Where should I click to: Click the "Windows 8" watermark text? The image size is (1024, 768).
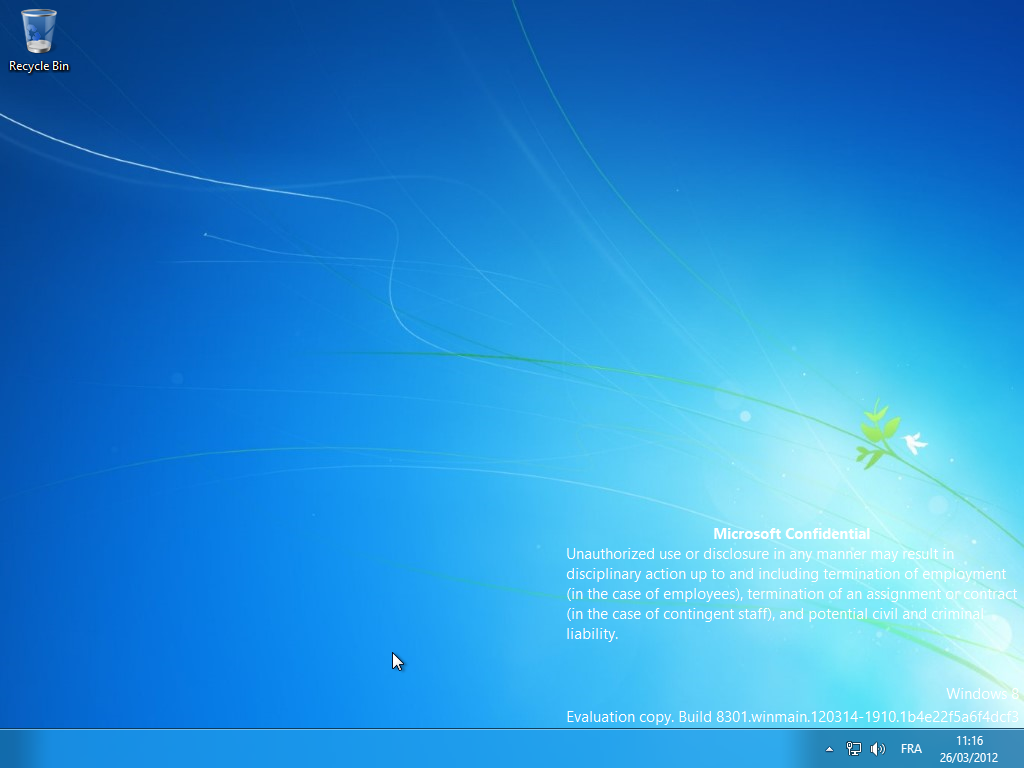(x=982, y=694)
